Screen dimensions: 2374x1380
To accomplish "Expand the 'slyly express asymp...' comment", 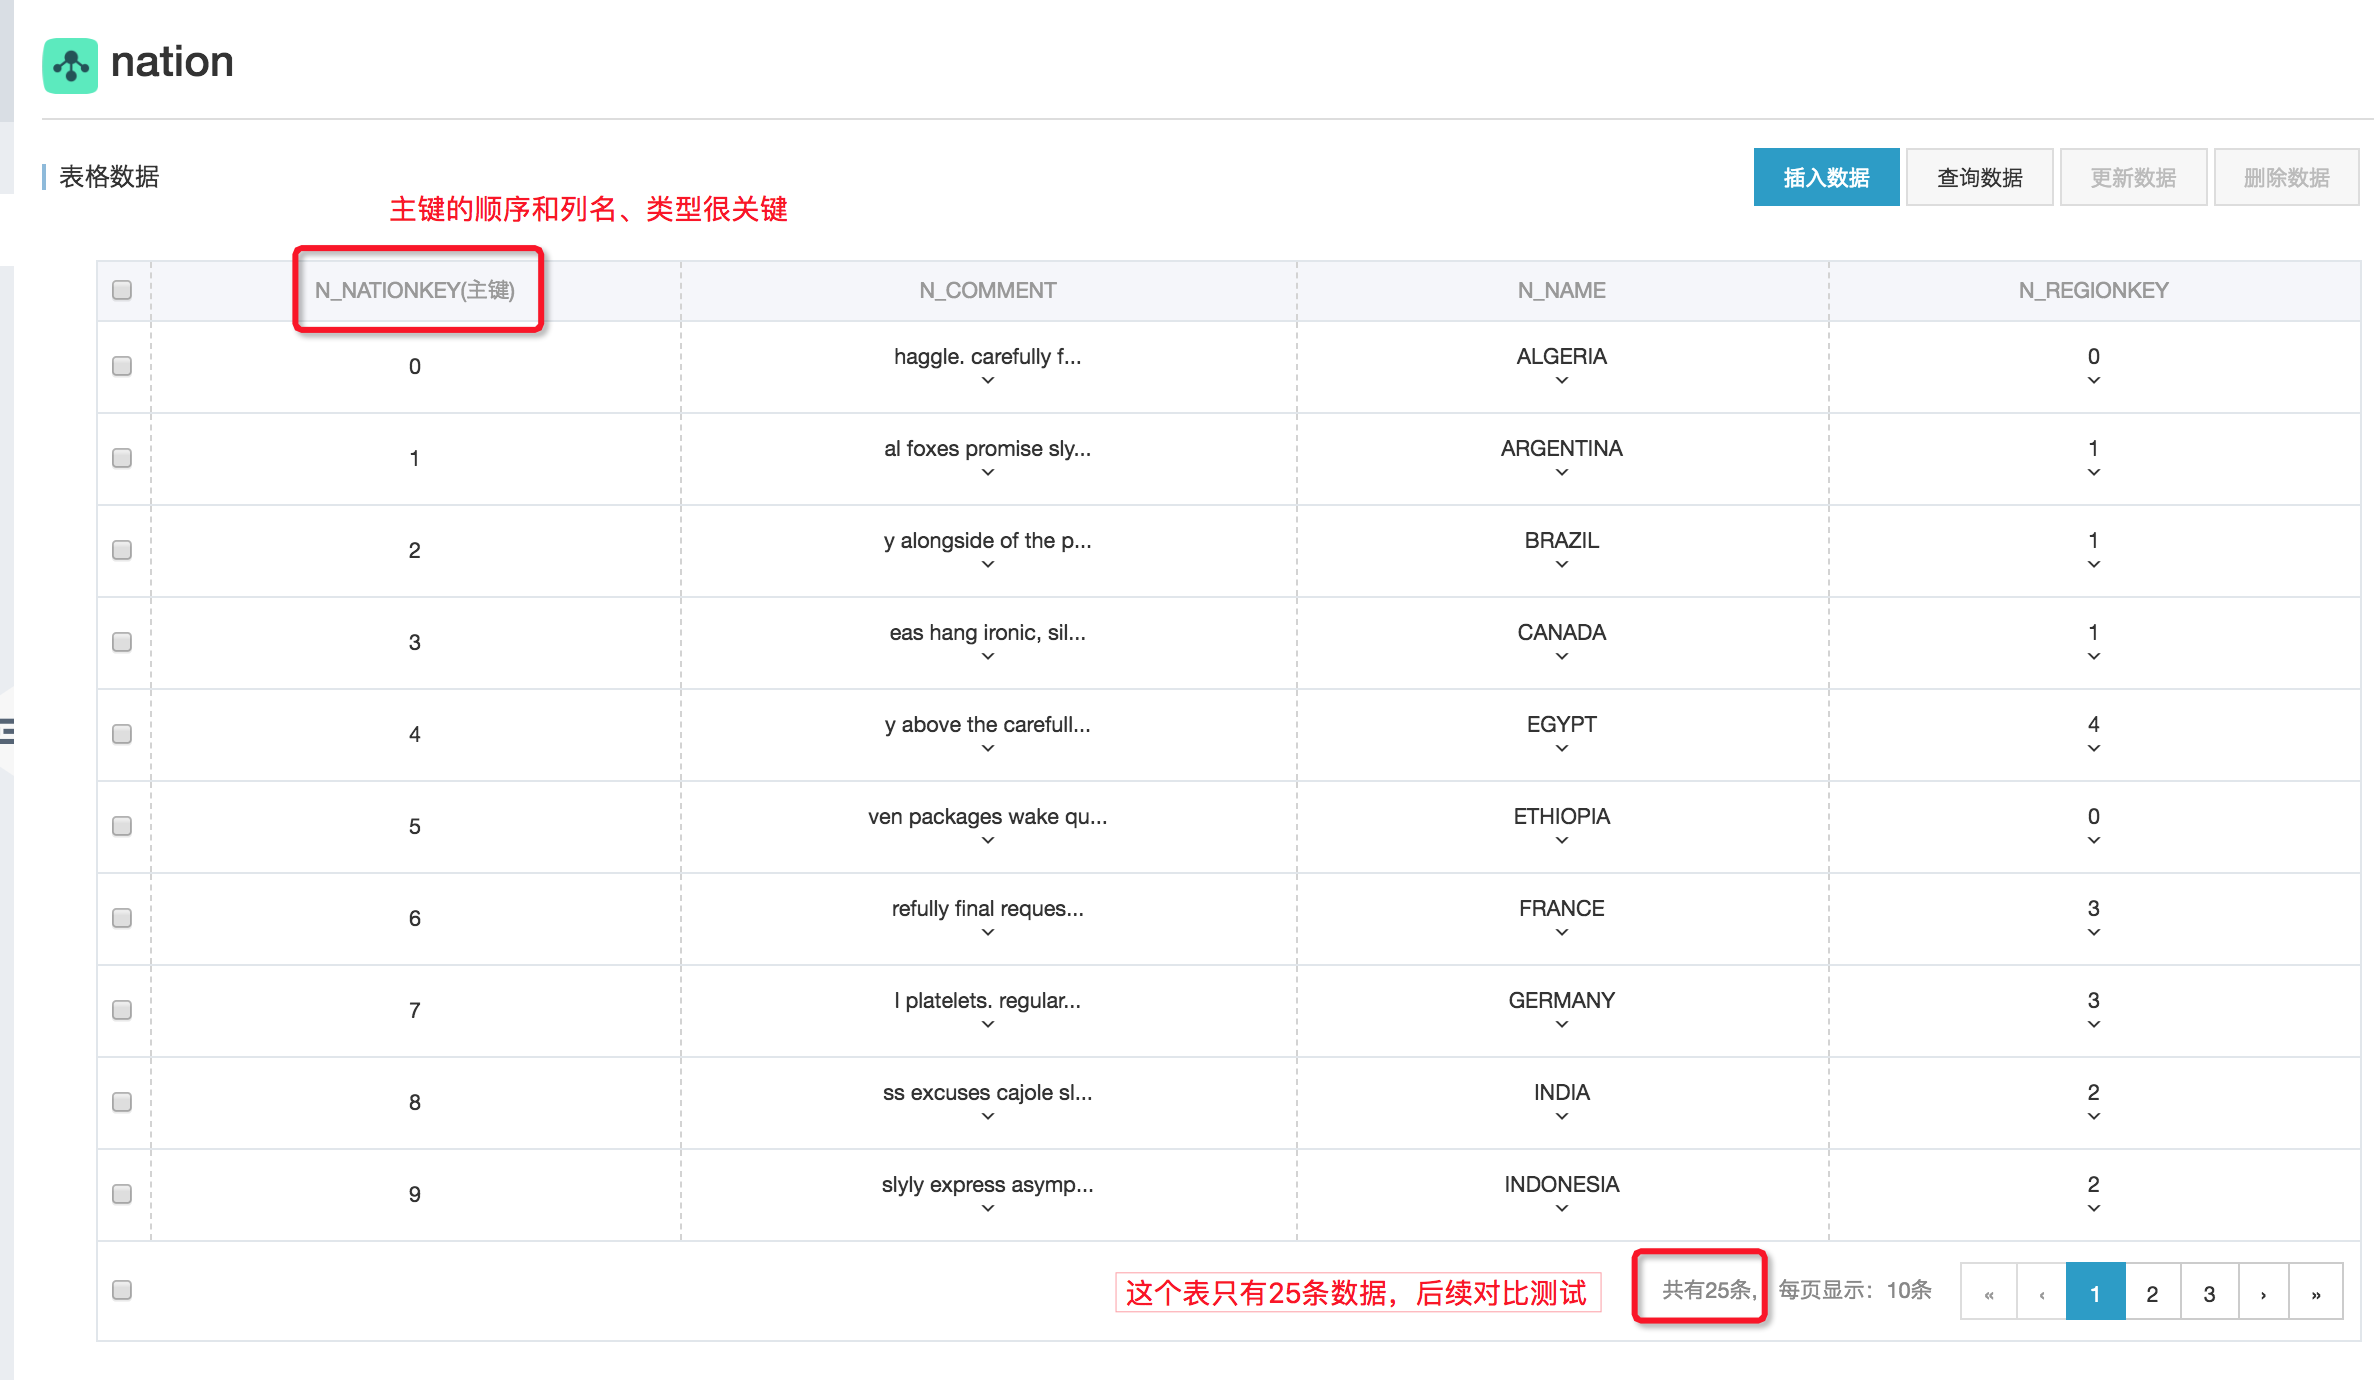I will click(988, 1208).
